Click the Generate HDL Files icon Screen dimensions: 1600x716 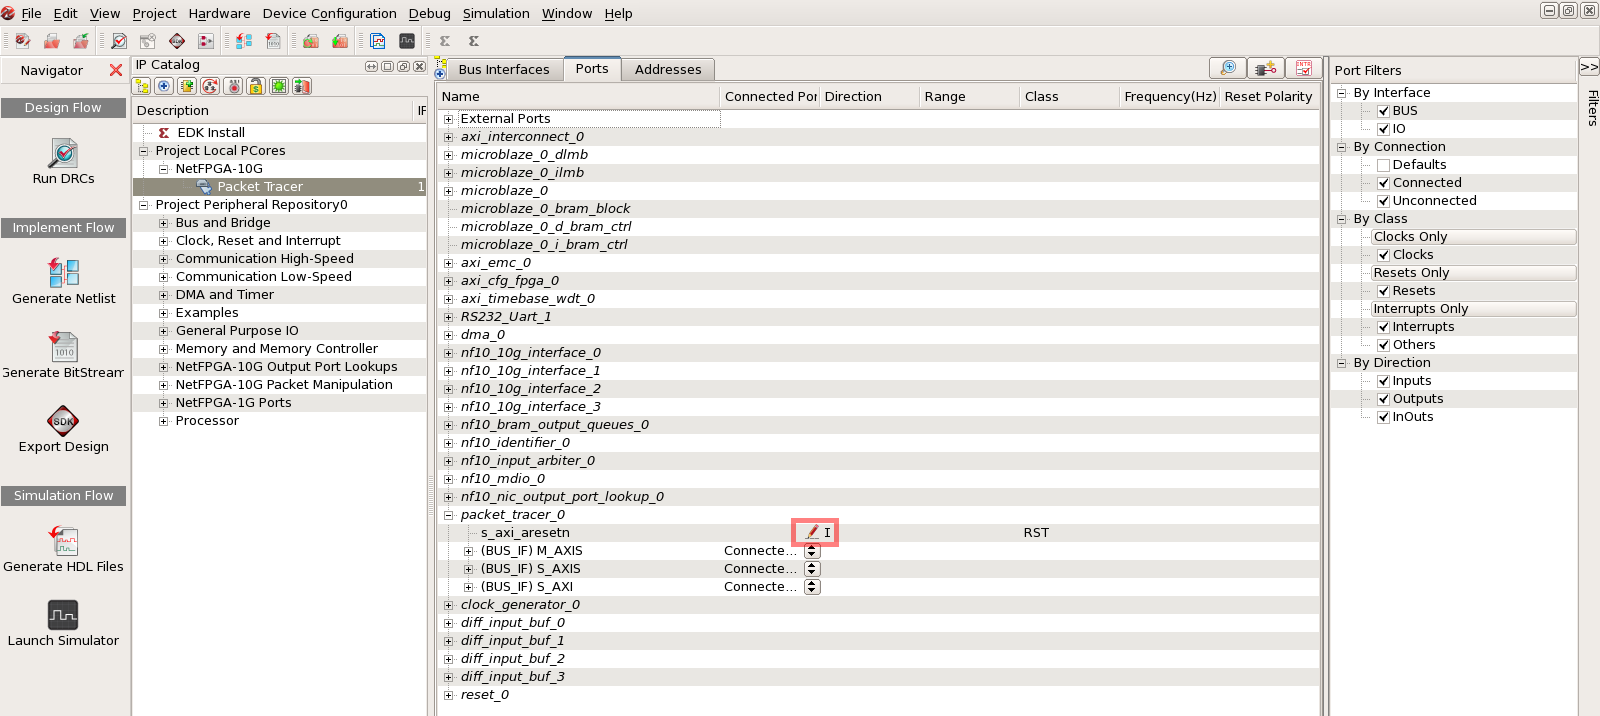63,541
